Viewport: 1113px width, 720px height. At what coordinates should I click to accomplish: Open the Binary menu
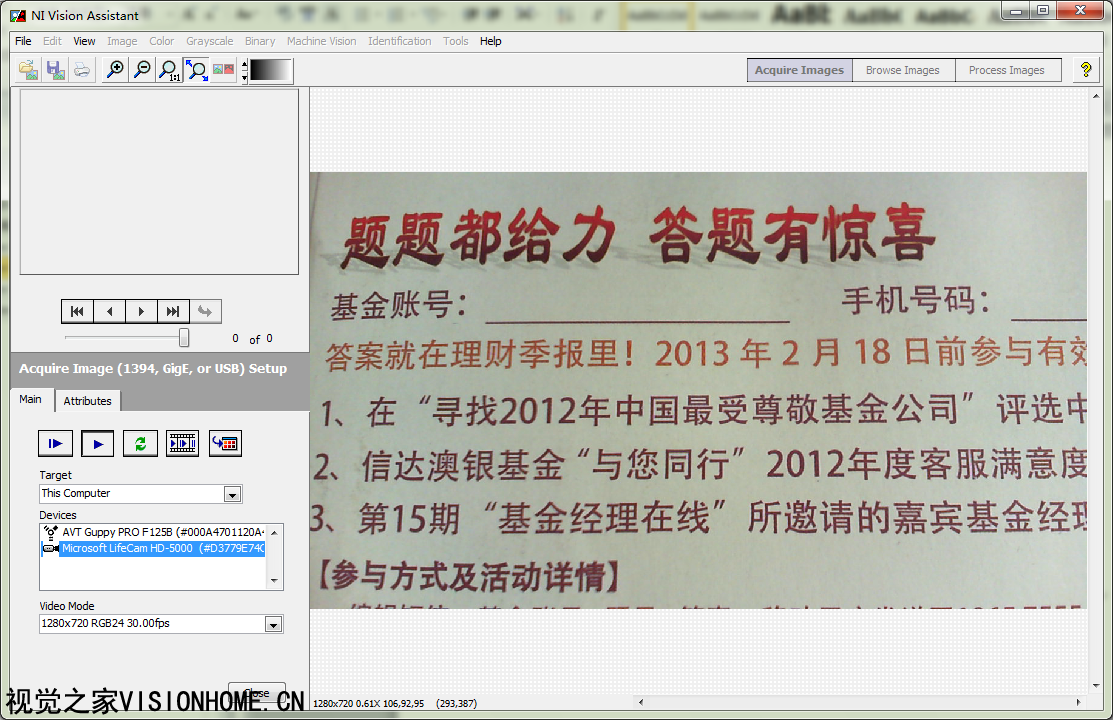coord(261,41)
